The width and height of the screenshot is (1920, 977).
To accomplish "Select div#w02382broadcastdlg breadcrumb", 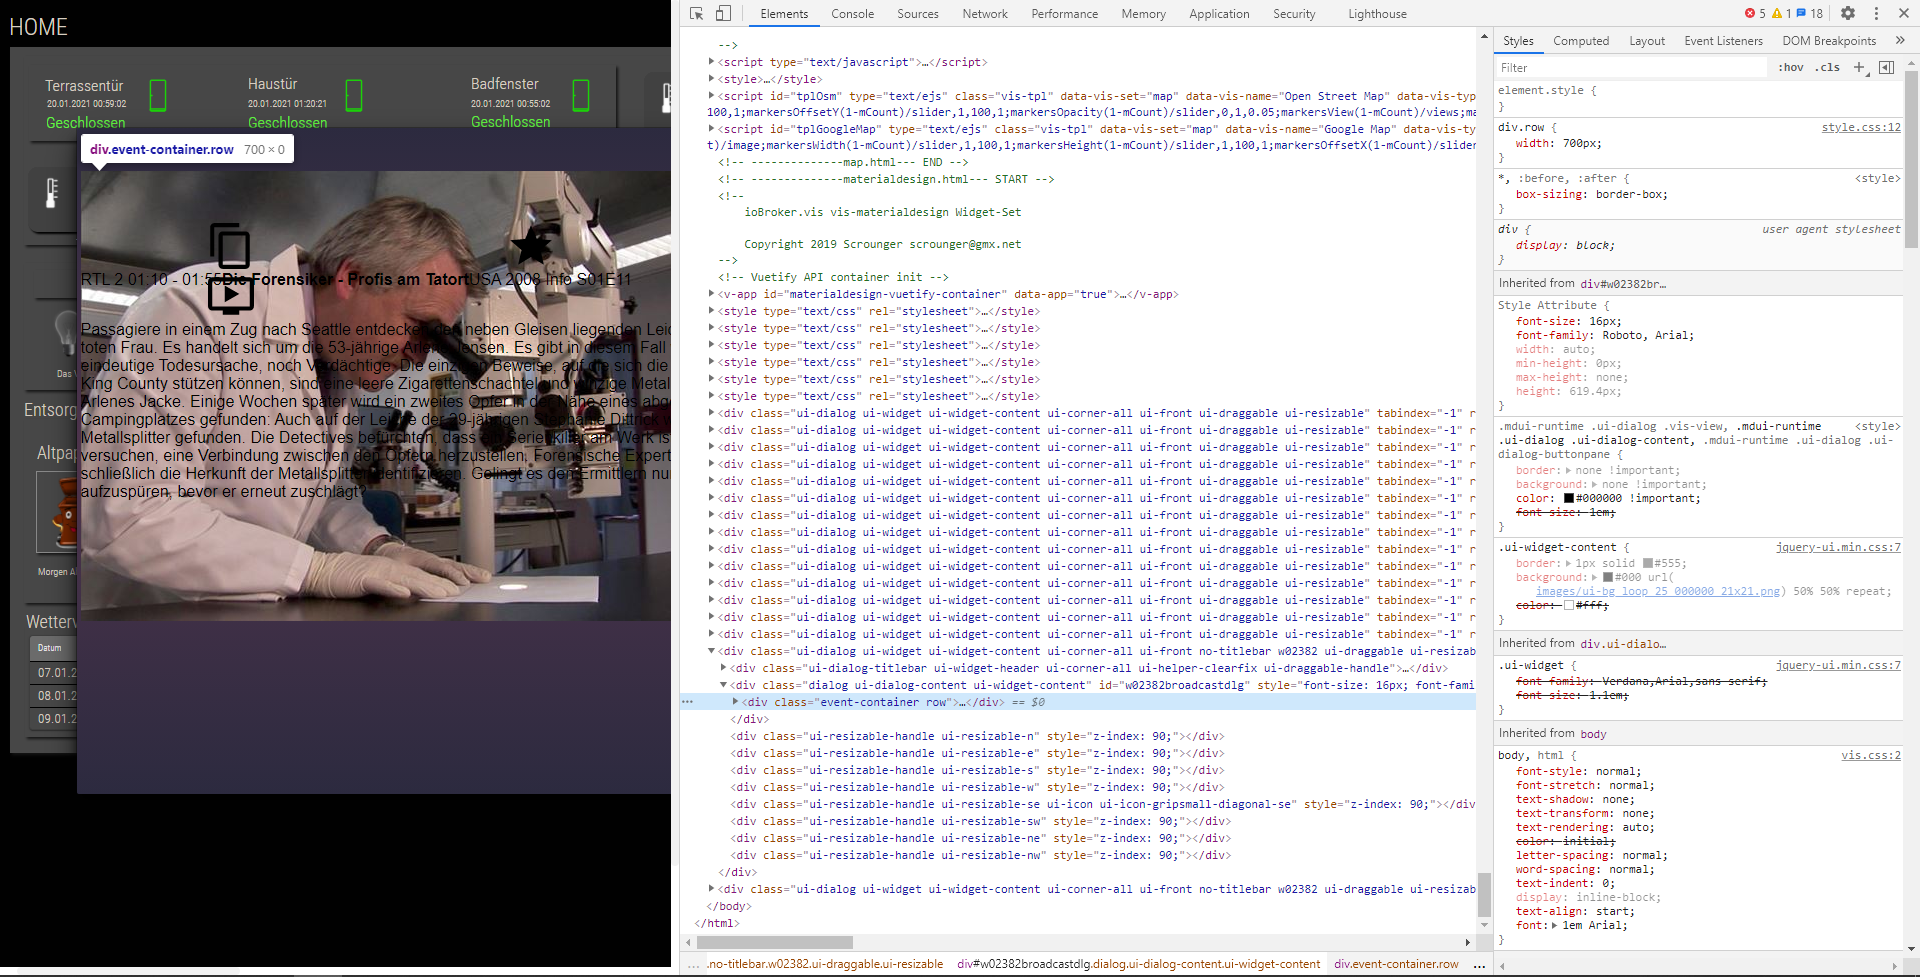I will point(1138,964).
